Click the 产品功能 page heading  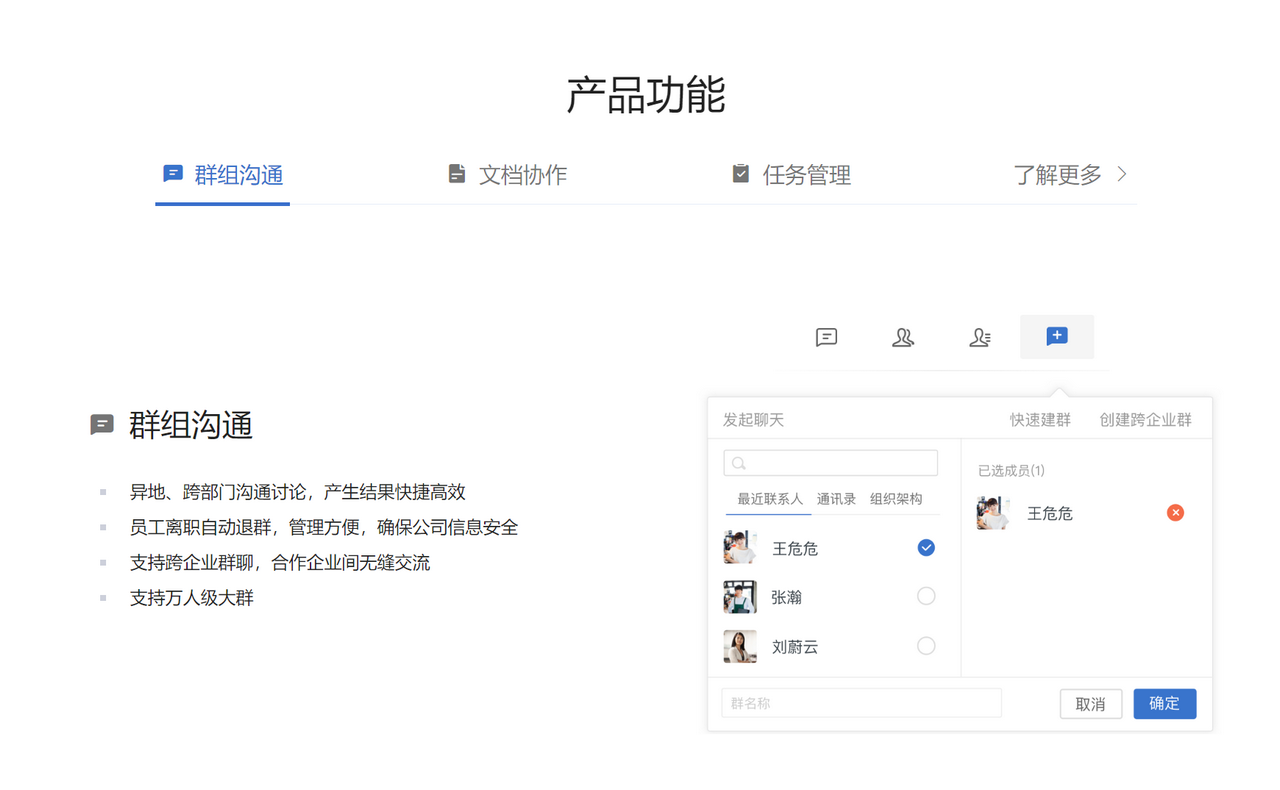tap(646, 94)
